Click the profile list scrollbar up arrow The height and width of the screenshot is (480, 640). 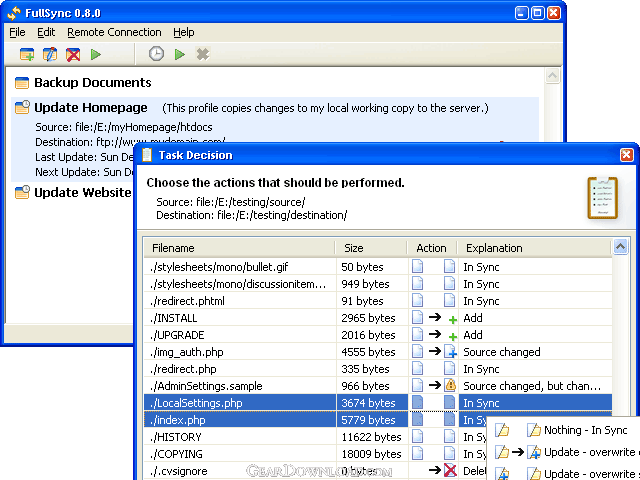553,76
